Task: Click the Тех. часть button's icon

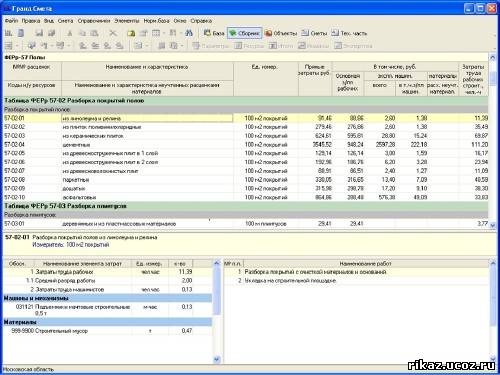Action: (335, 33)
